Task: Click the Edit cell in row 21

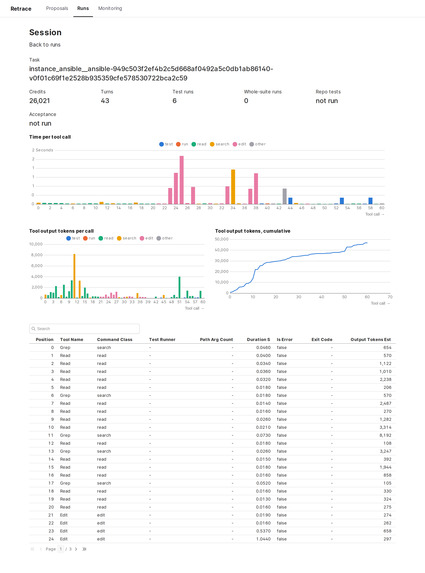Action: [x=64, y=515]
